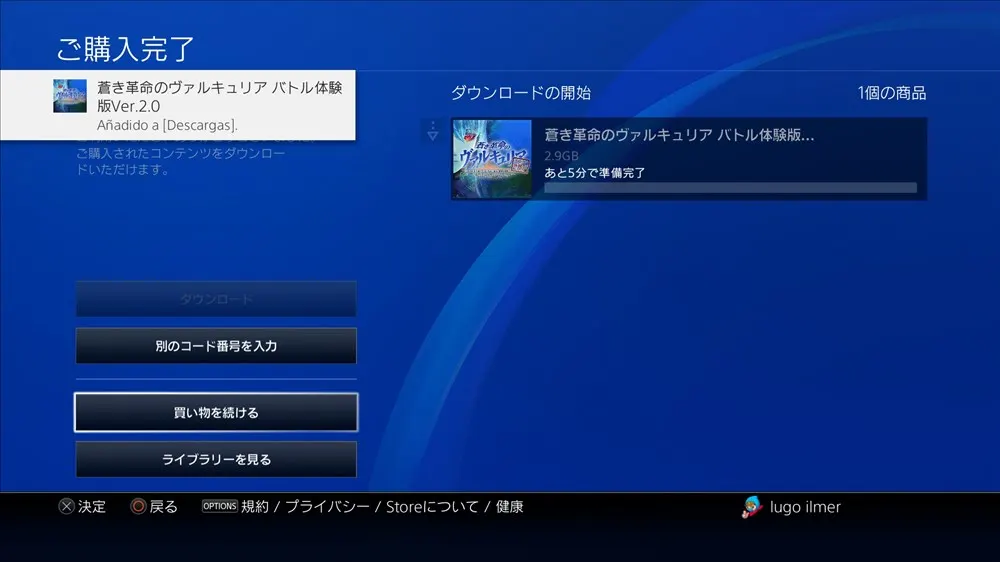1000x562 pixels.
Task: Click the greyed-out ダウンロード button
Action: 216,299
